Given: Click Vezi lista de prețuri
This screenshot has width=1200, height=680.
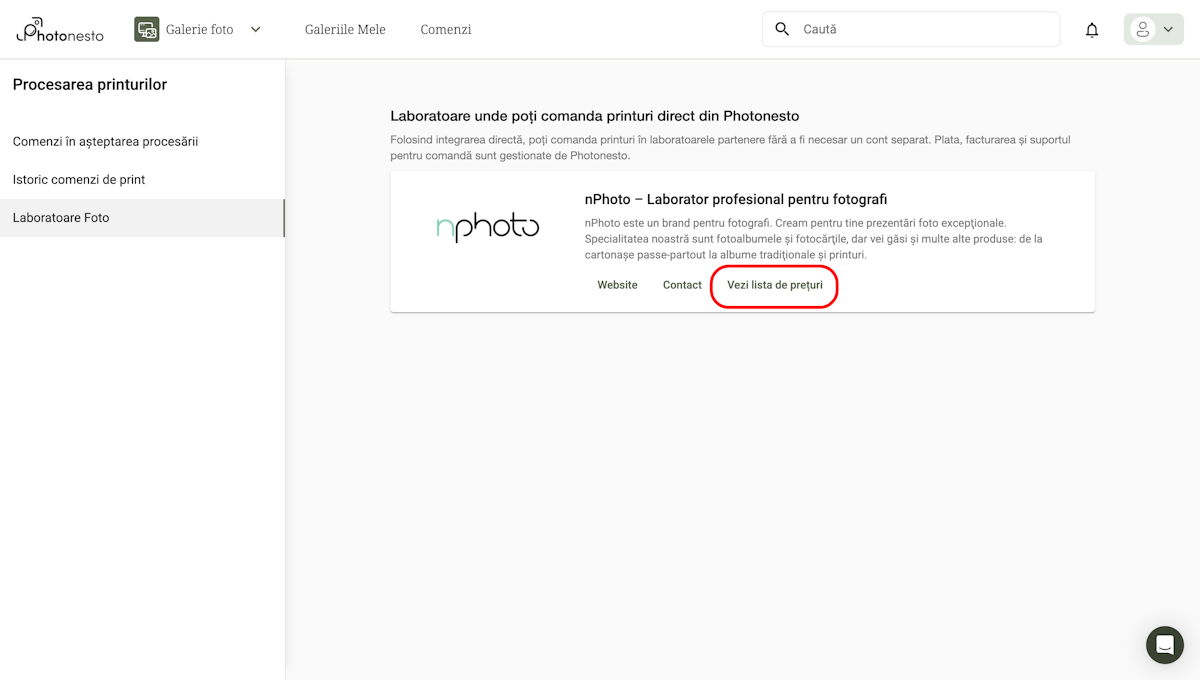Looking at the screenshot, I should pyautogui.click(x=775, y=285).
